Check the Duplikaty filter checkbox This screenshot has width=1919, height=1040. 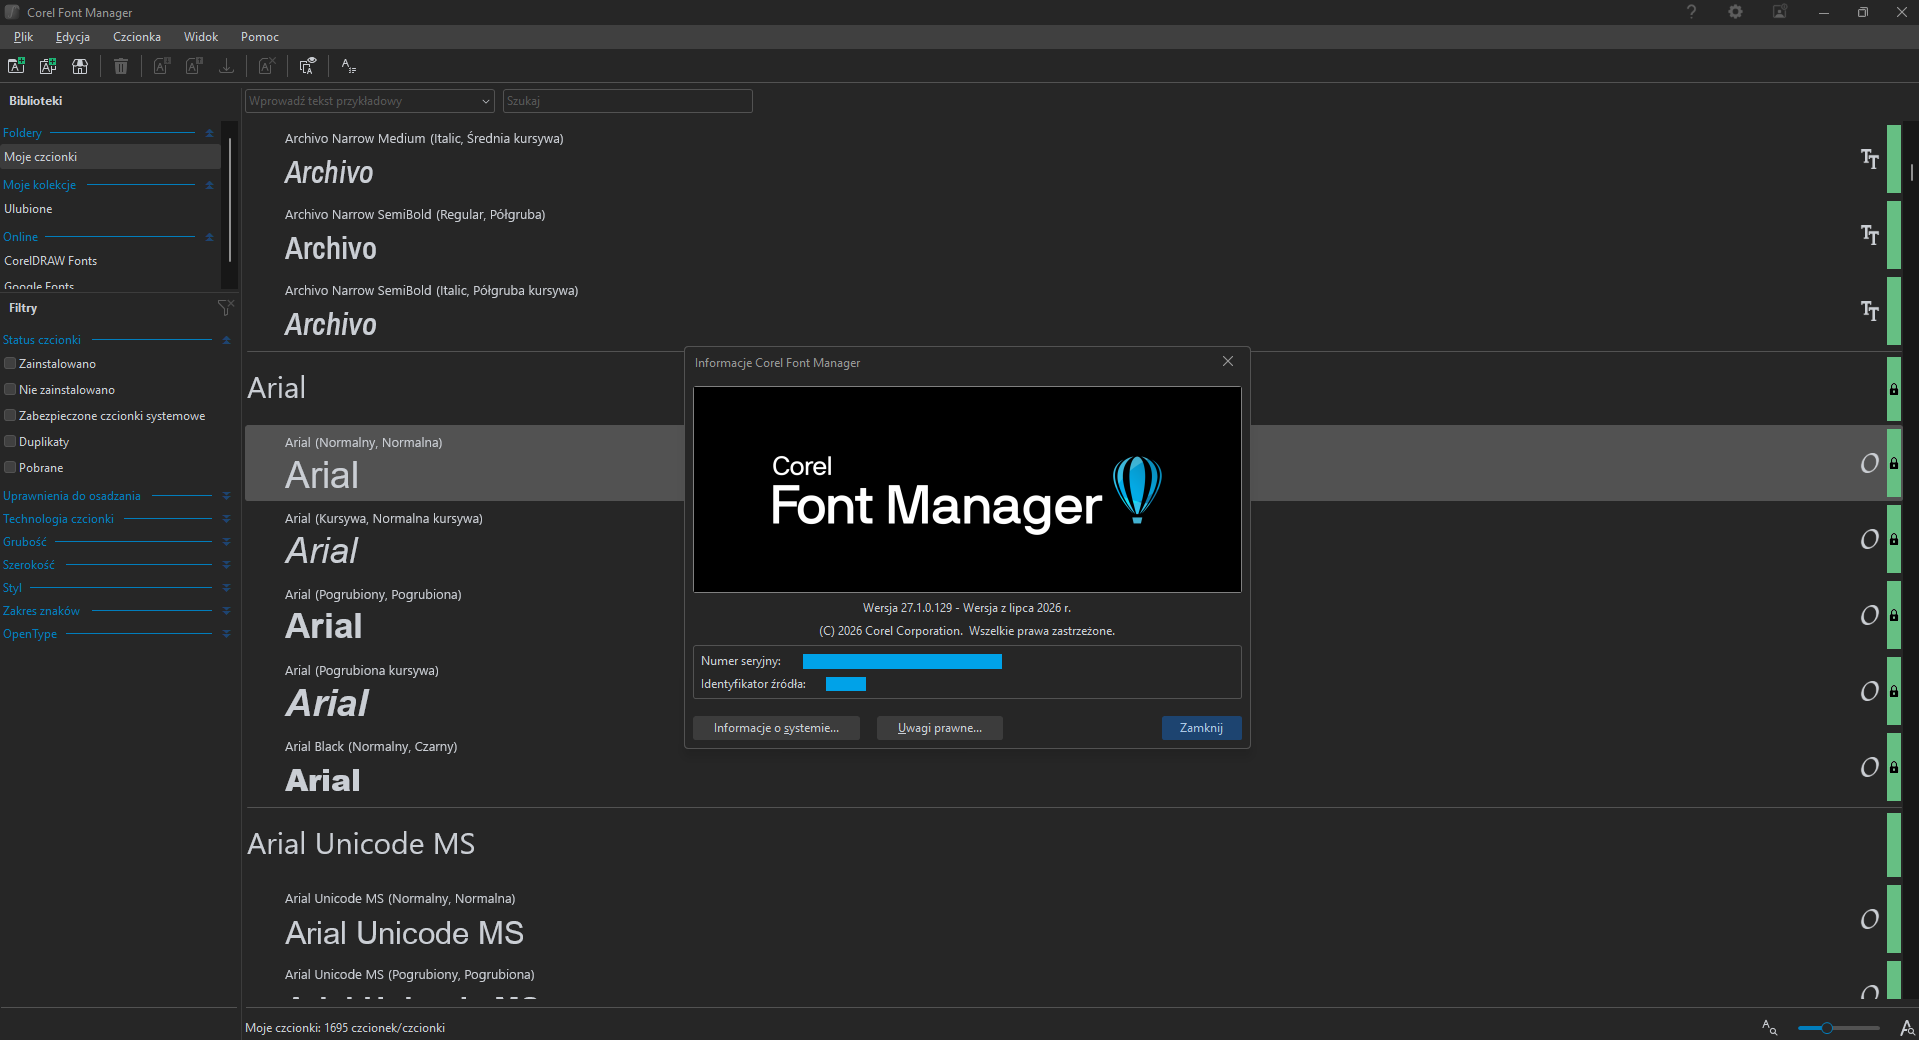10,442
